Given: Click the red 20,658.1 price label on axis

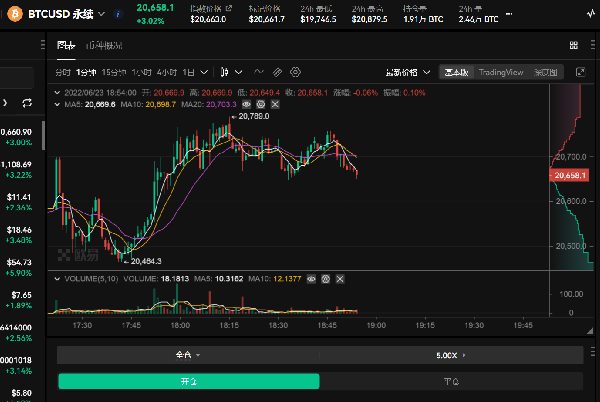Looking at the screenshot, I should point(568,175).
